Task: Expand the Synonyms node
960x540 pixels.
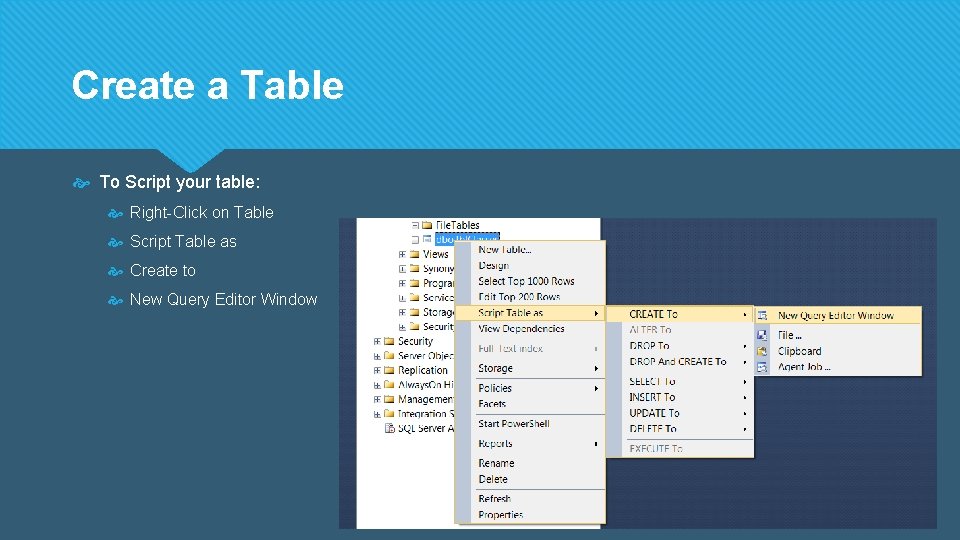Action: pos(402,269)
